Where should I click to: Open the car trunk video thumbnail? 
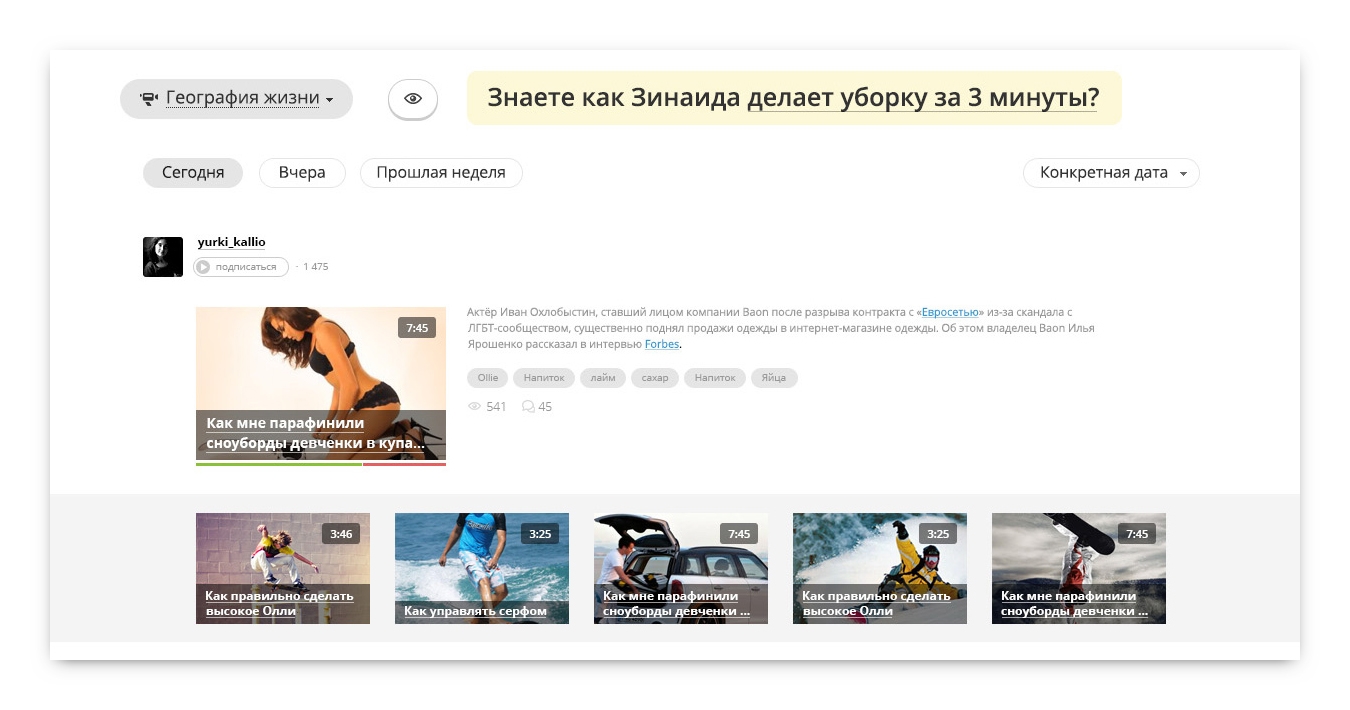coord(681,568)
